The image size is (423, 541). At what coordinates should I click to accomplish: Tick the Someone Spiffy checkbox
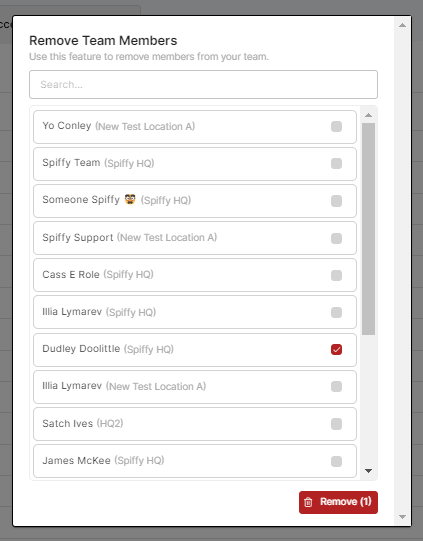pos(336,201)
